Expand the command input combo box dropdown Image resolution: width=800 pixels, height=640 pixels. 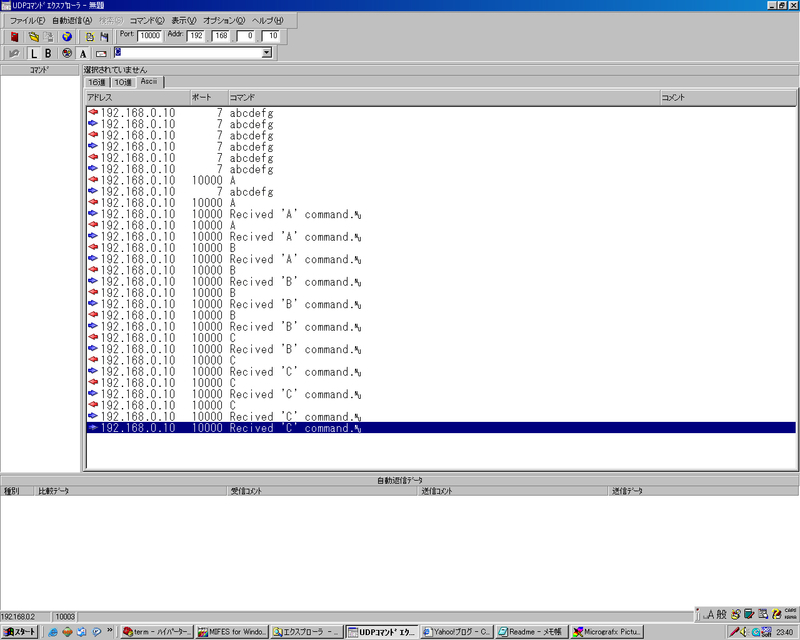[x=266, y=53]
